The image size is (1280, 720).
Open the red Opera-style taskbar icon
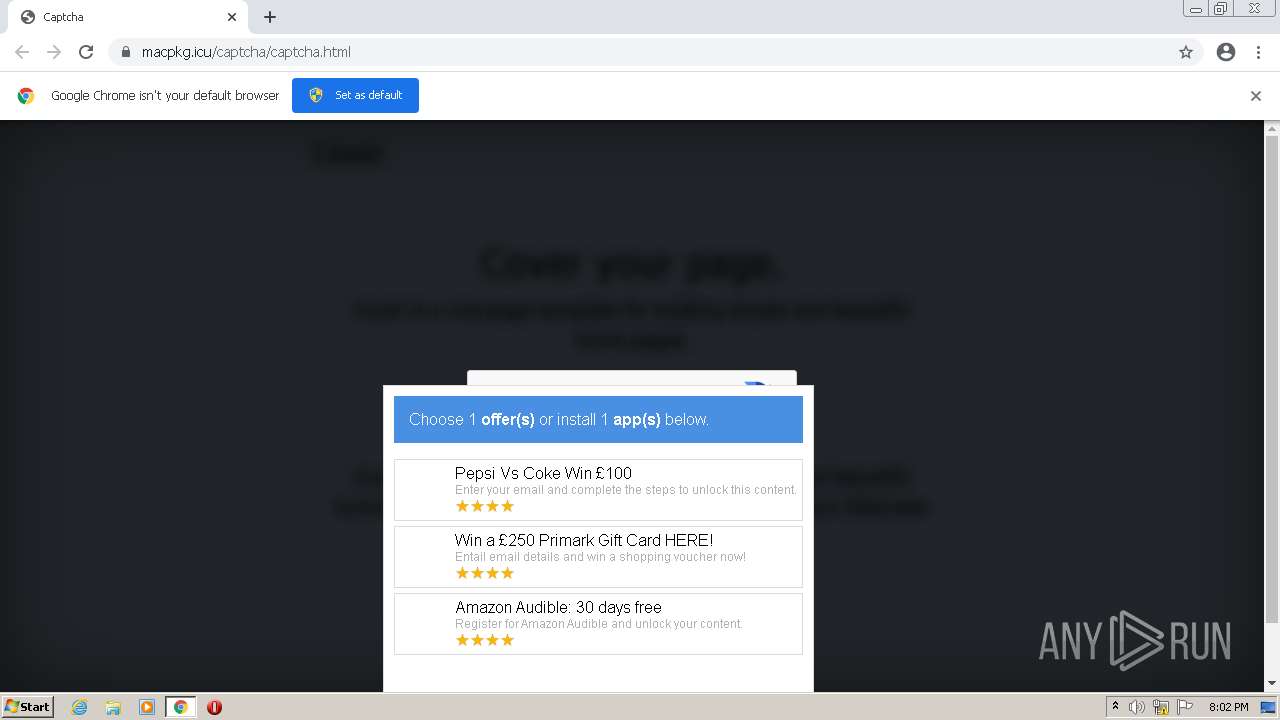click(x=214, y=707)
